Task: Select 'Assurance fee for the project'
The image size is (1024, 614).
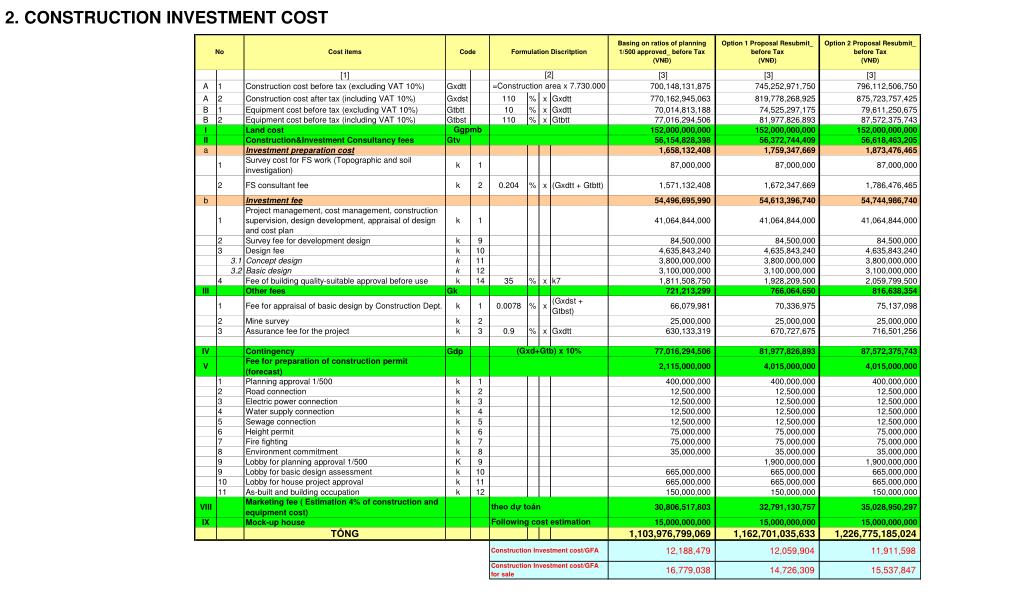Action: [x=297, y=331]
